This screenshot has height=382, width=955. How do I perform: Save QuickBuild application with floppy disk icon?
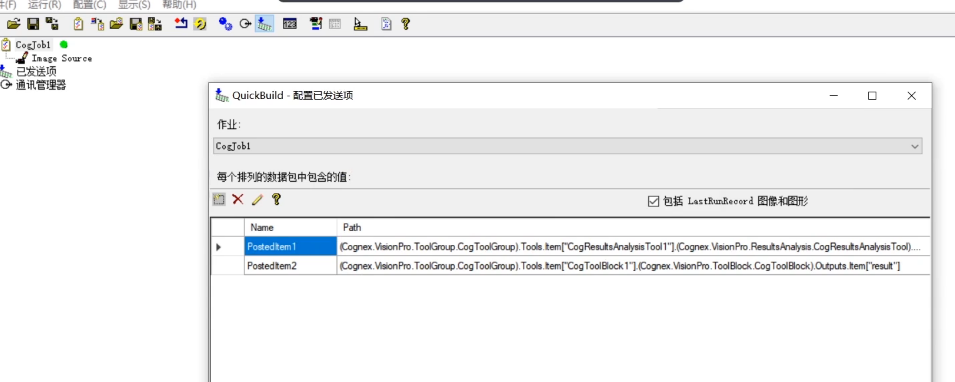pyautogui.click(x=33, y=24)
